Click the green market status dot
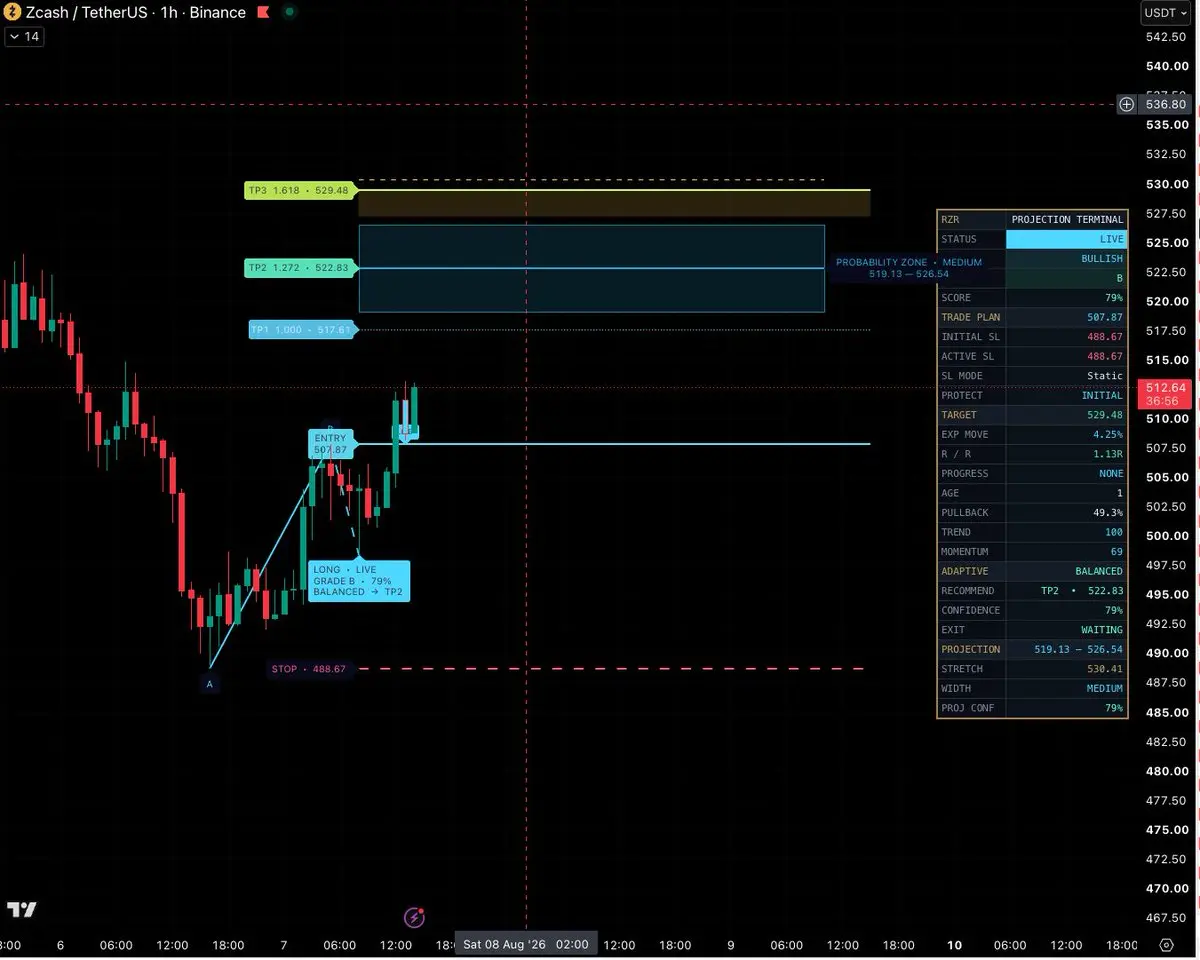Image resolution: width=1200 pixels, height=960 pixels. point(289,12)
